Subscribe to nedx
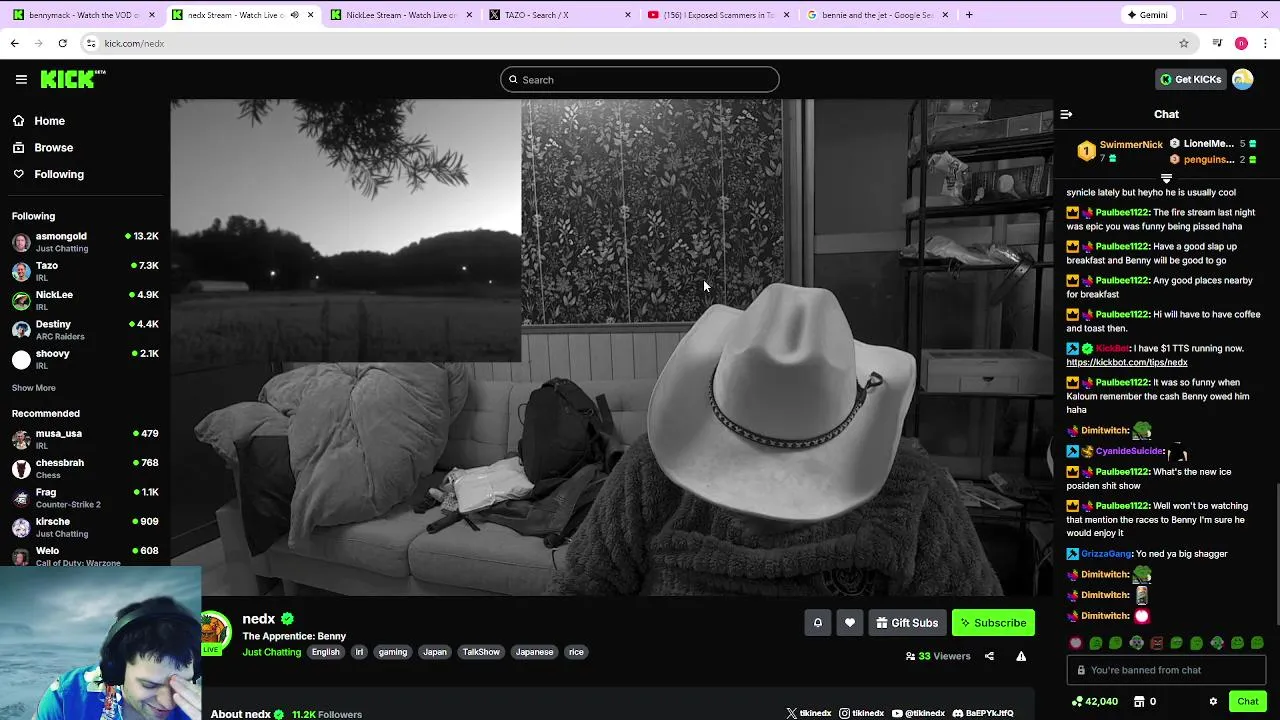 (993, 623)
